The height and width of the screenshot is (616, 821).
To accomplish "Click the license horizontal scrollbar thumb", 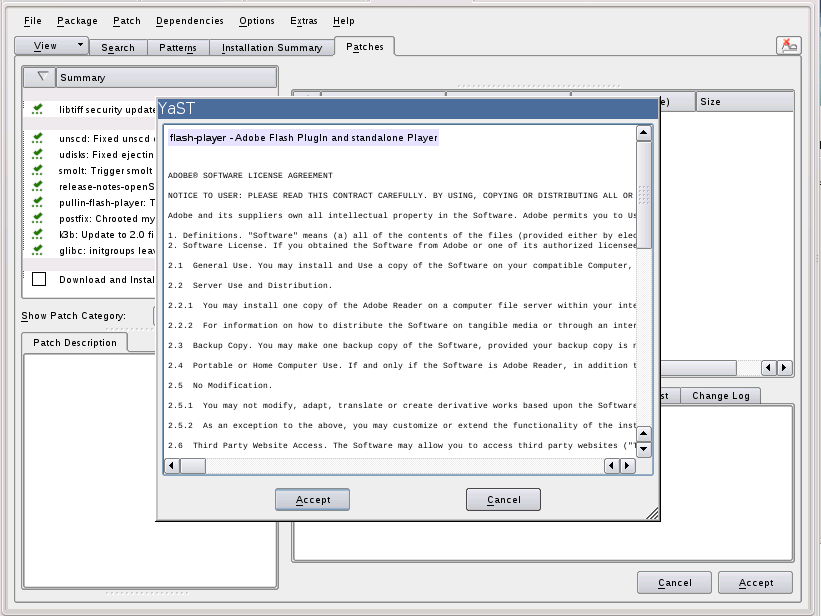I will click(193, 465).
